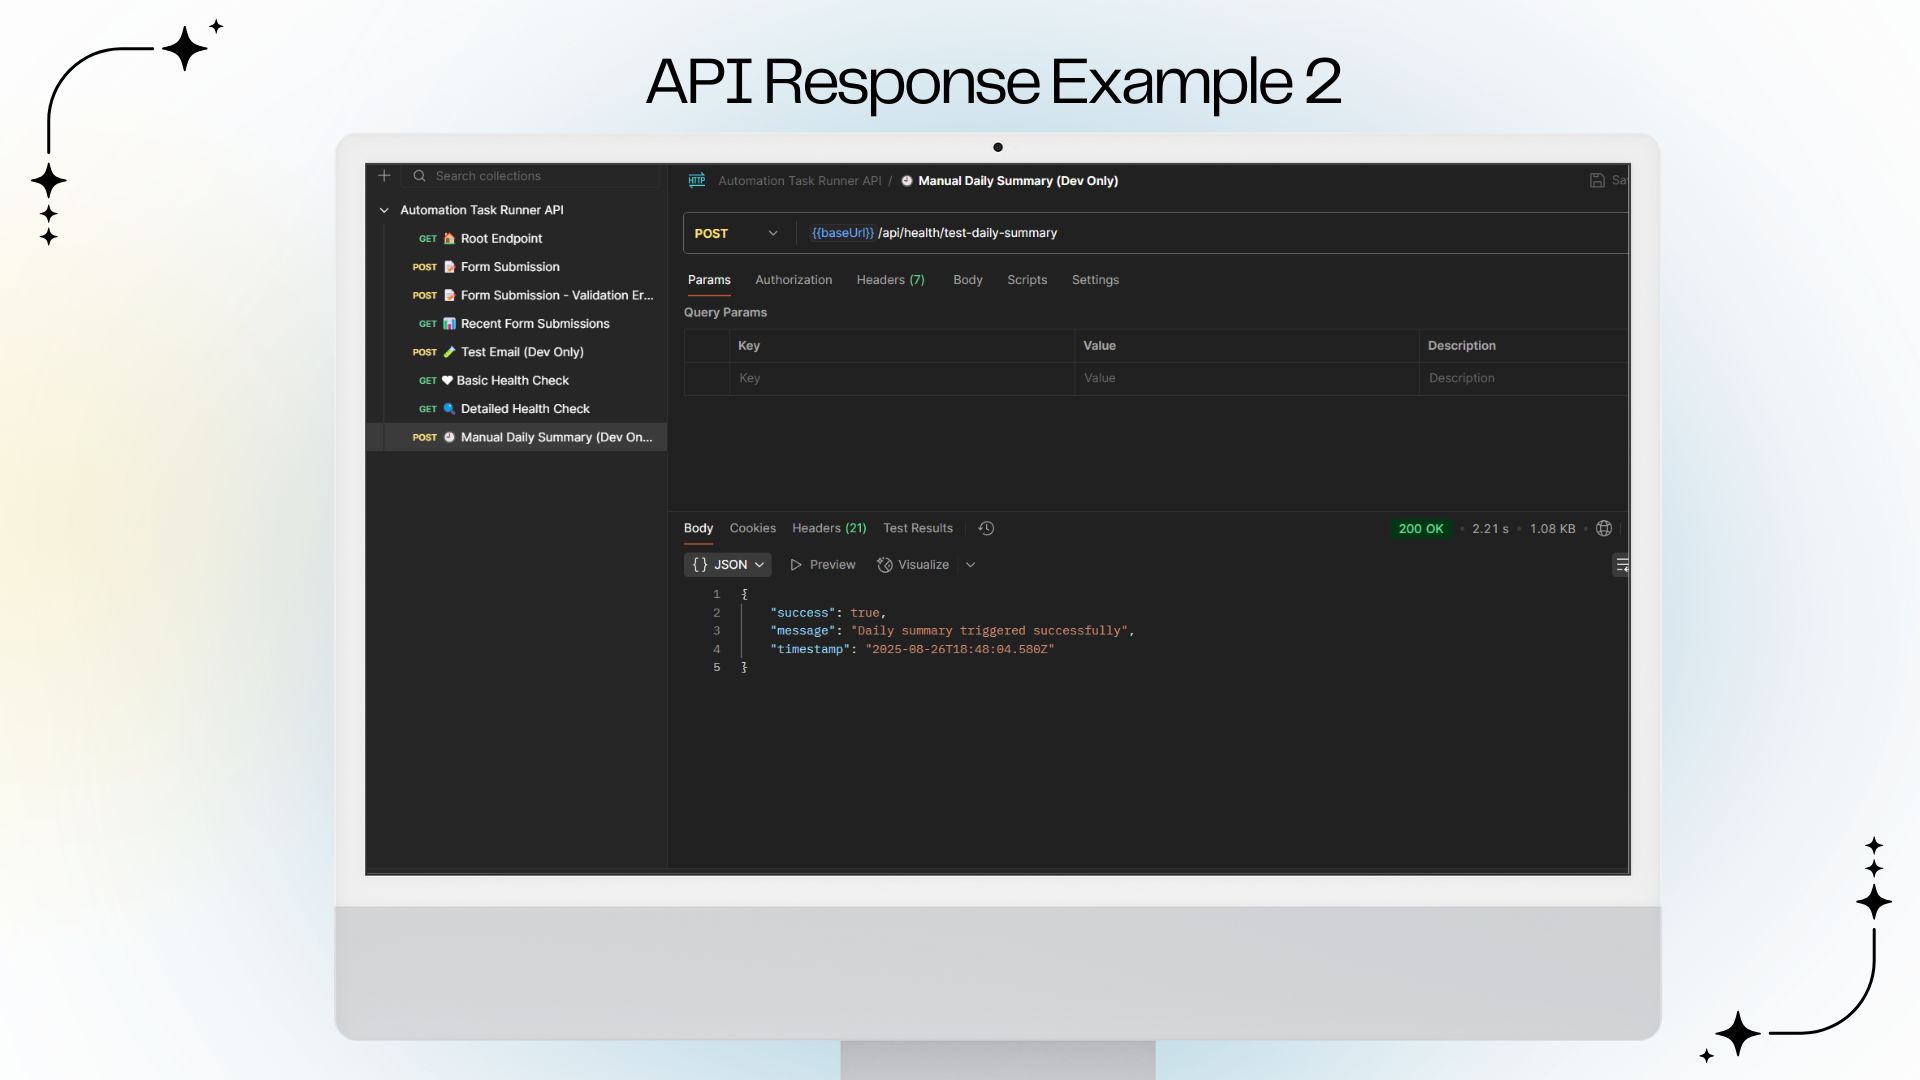Click the search magnifier in collections sidebar
The height and width of the screenshot is (1080, 1920).
420,176
